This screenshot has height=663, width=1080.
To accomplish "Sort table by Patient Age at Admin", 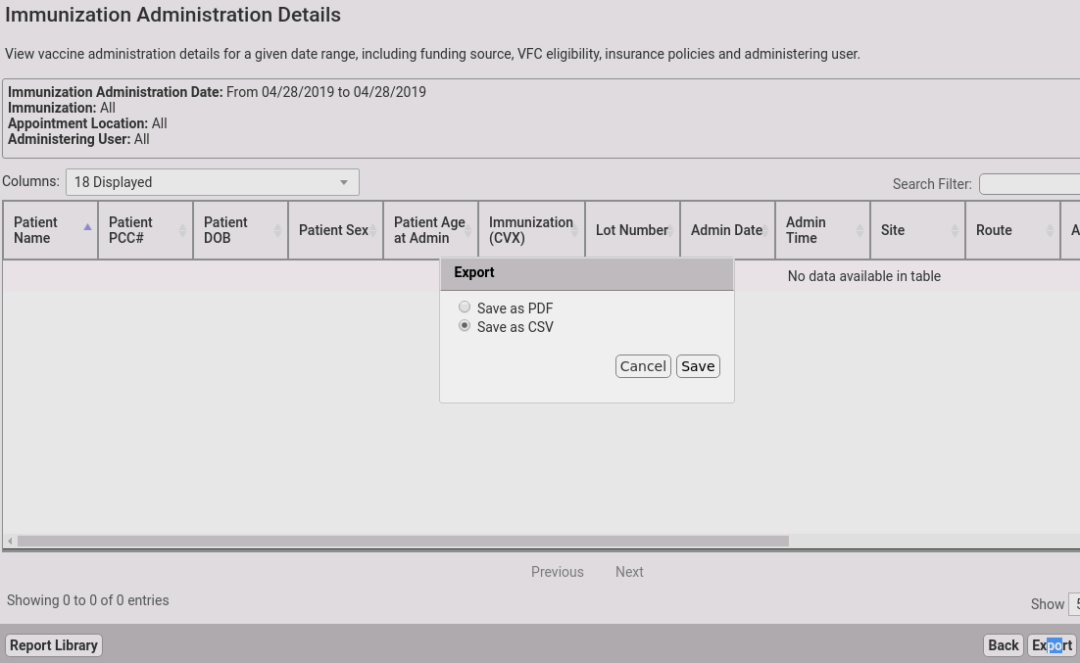I will (430, 230).
